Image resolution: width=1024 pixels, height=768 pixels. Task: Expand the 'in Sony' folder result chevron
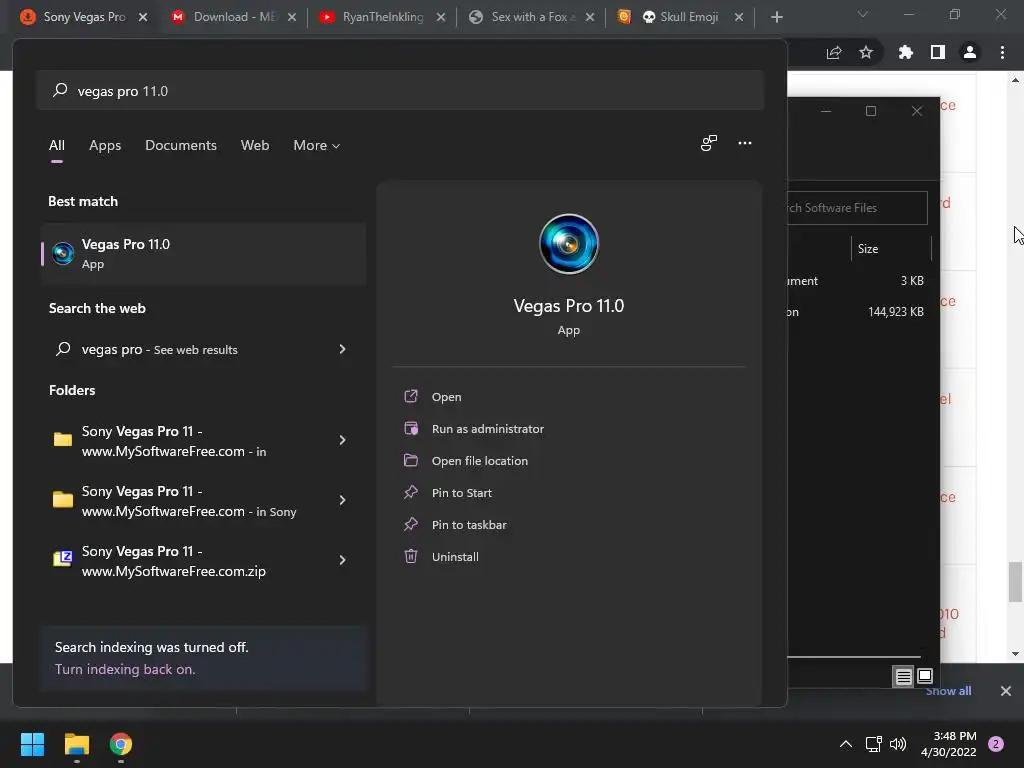[342, 500]
